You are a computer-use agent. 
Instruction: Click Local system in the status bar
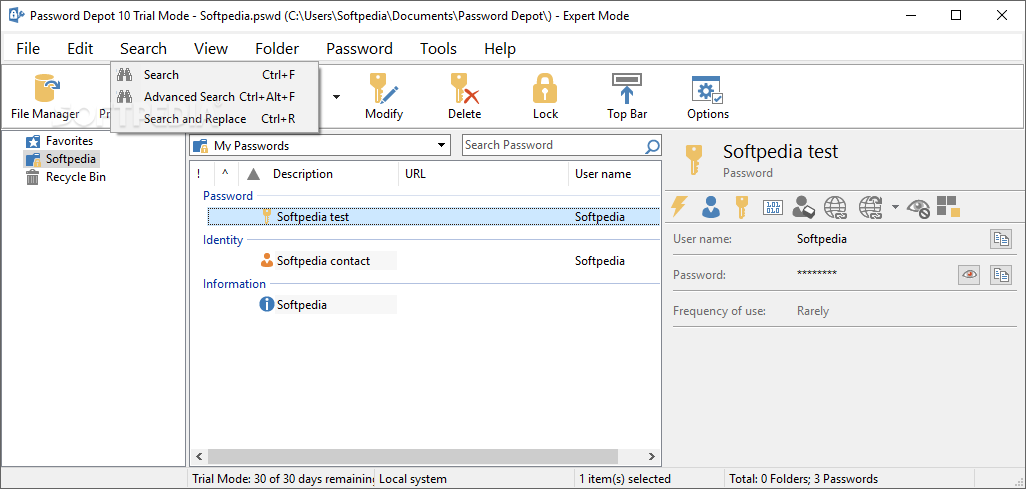[x=413, y=479]
